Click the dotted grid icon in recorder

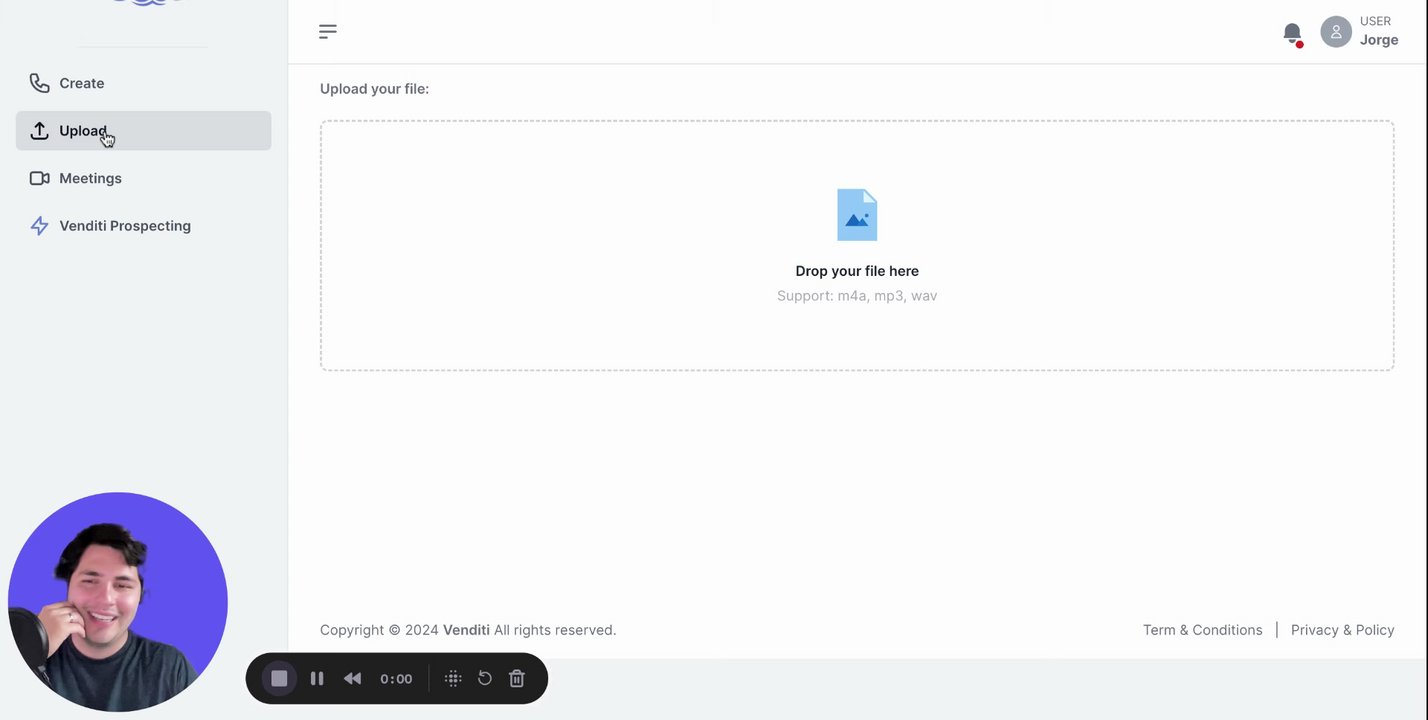(453, 678)
